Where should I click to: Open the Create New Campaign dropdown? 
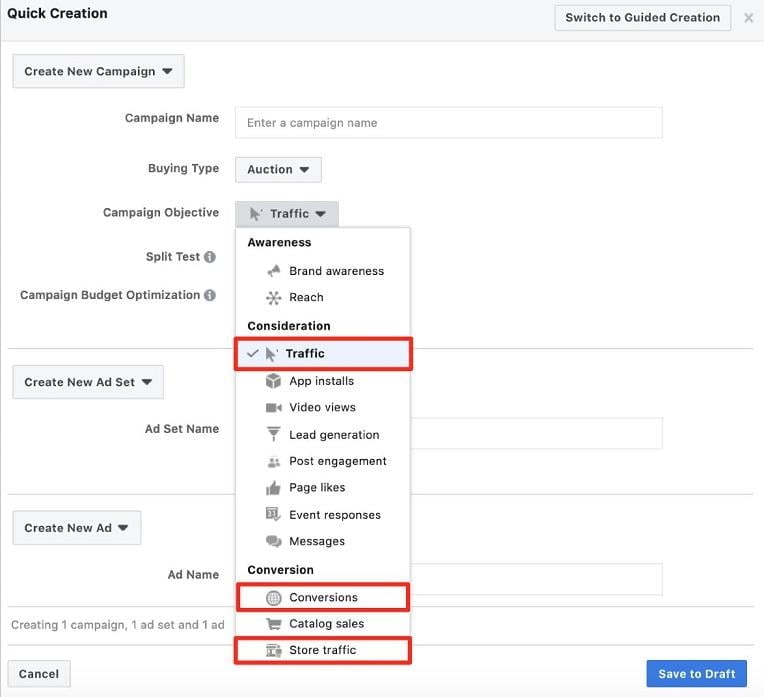point(98,72)
